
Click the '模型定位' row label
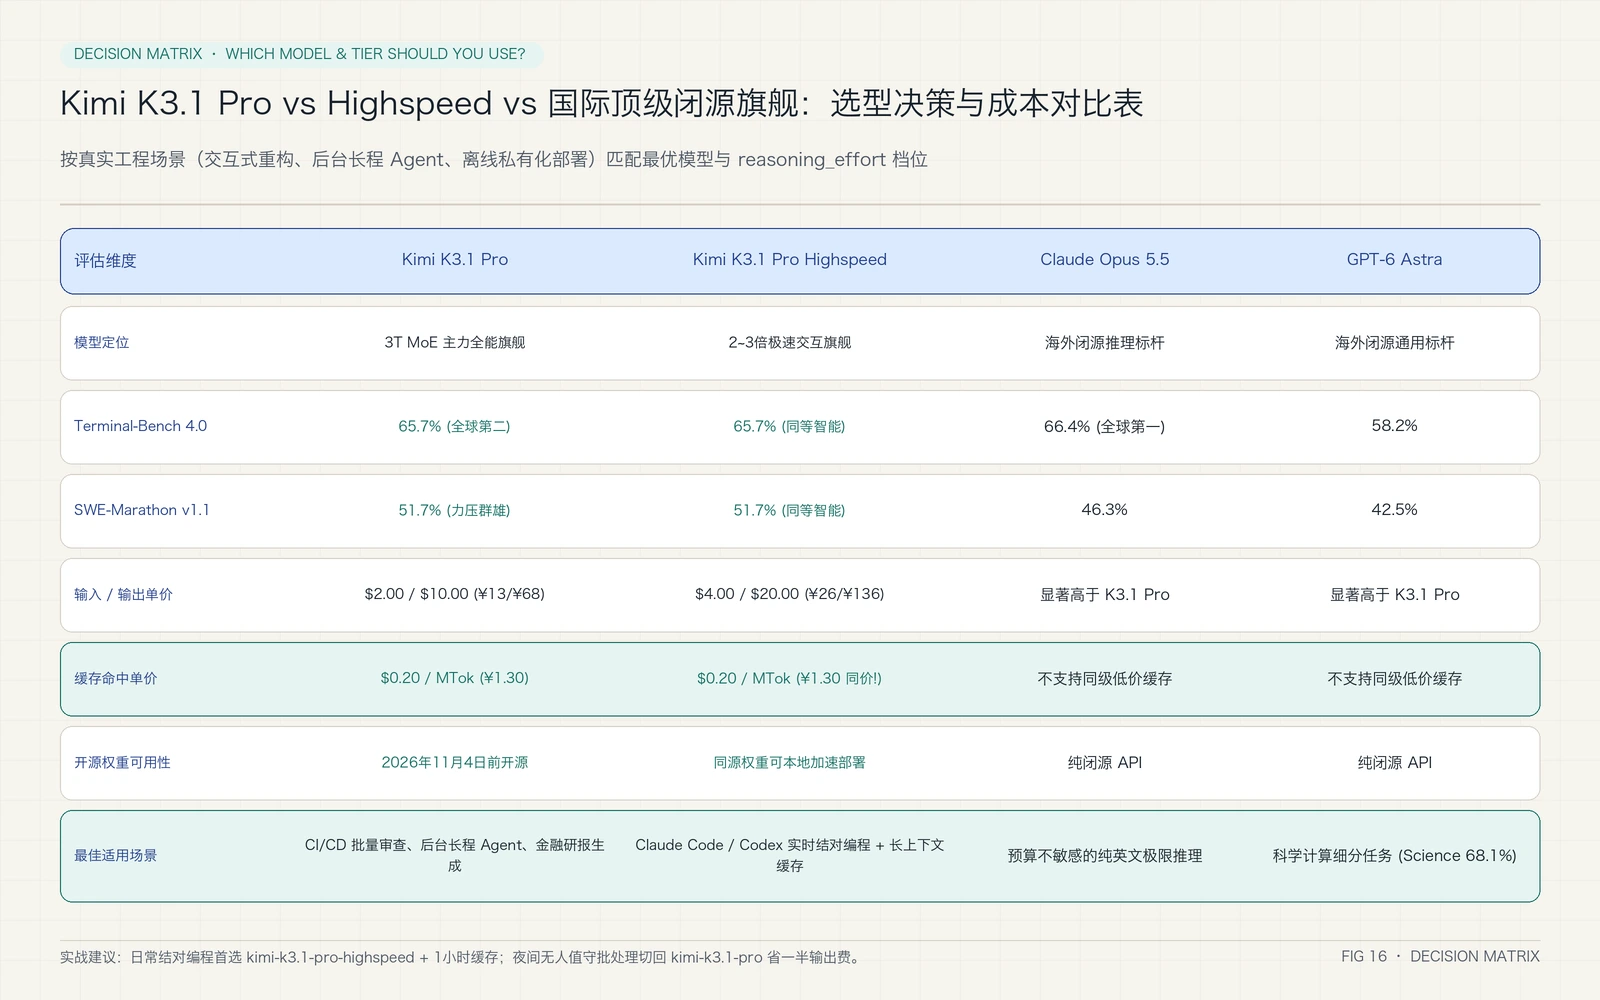(102, 343)
